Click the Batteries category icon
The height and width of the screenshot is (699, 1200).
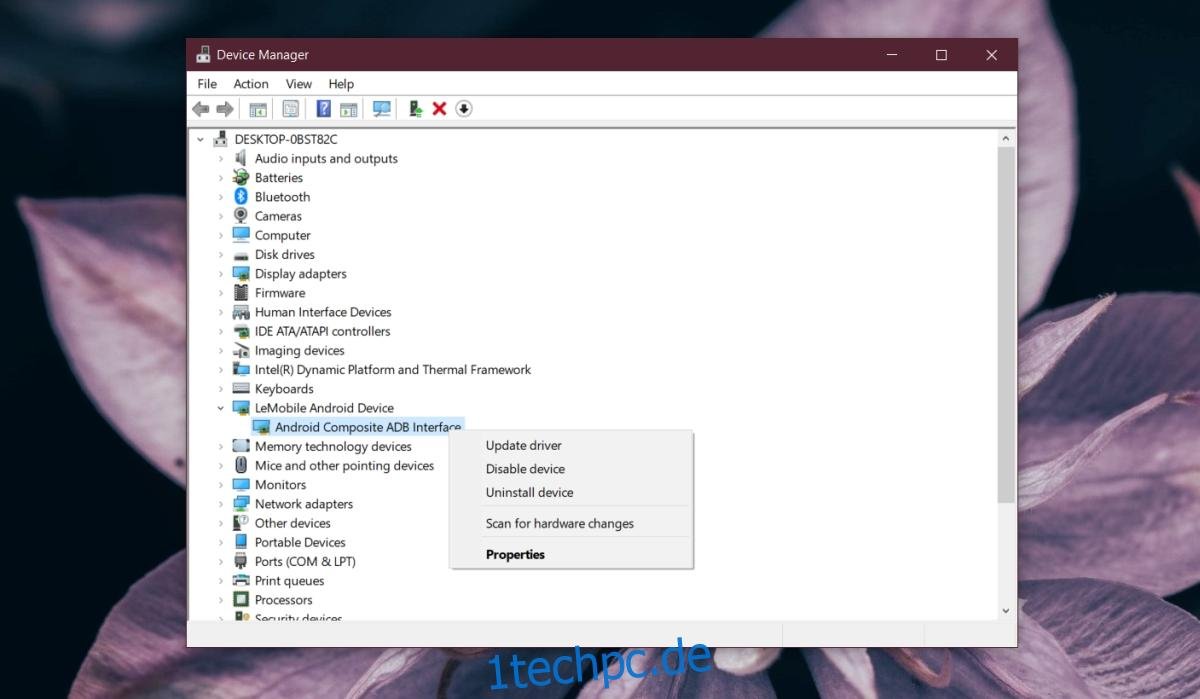coord(241,177)
